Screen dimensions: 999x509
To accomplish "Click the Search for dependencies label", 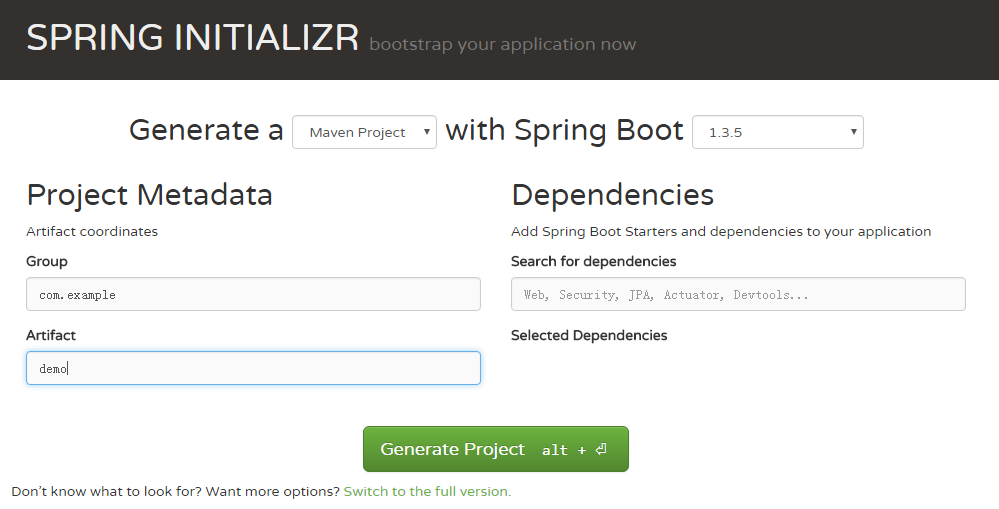I will click(593, 261).
